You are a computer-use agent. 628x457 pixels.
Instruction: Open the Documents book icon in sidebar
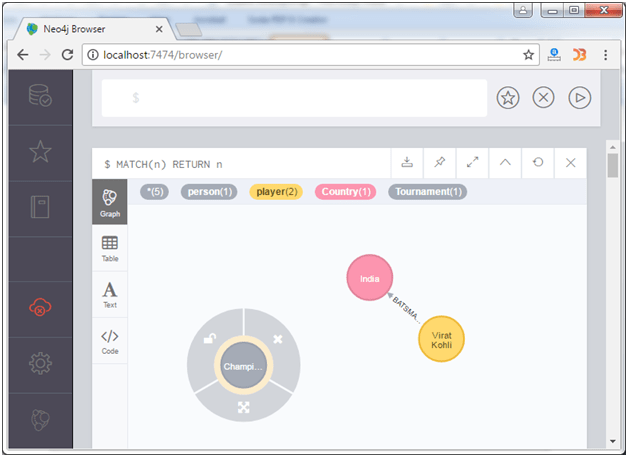point(40,207)
